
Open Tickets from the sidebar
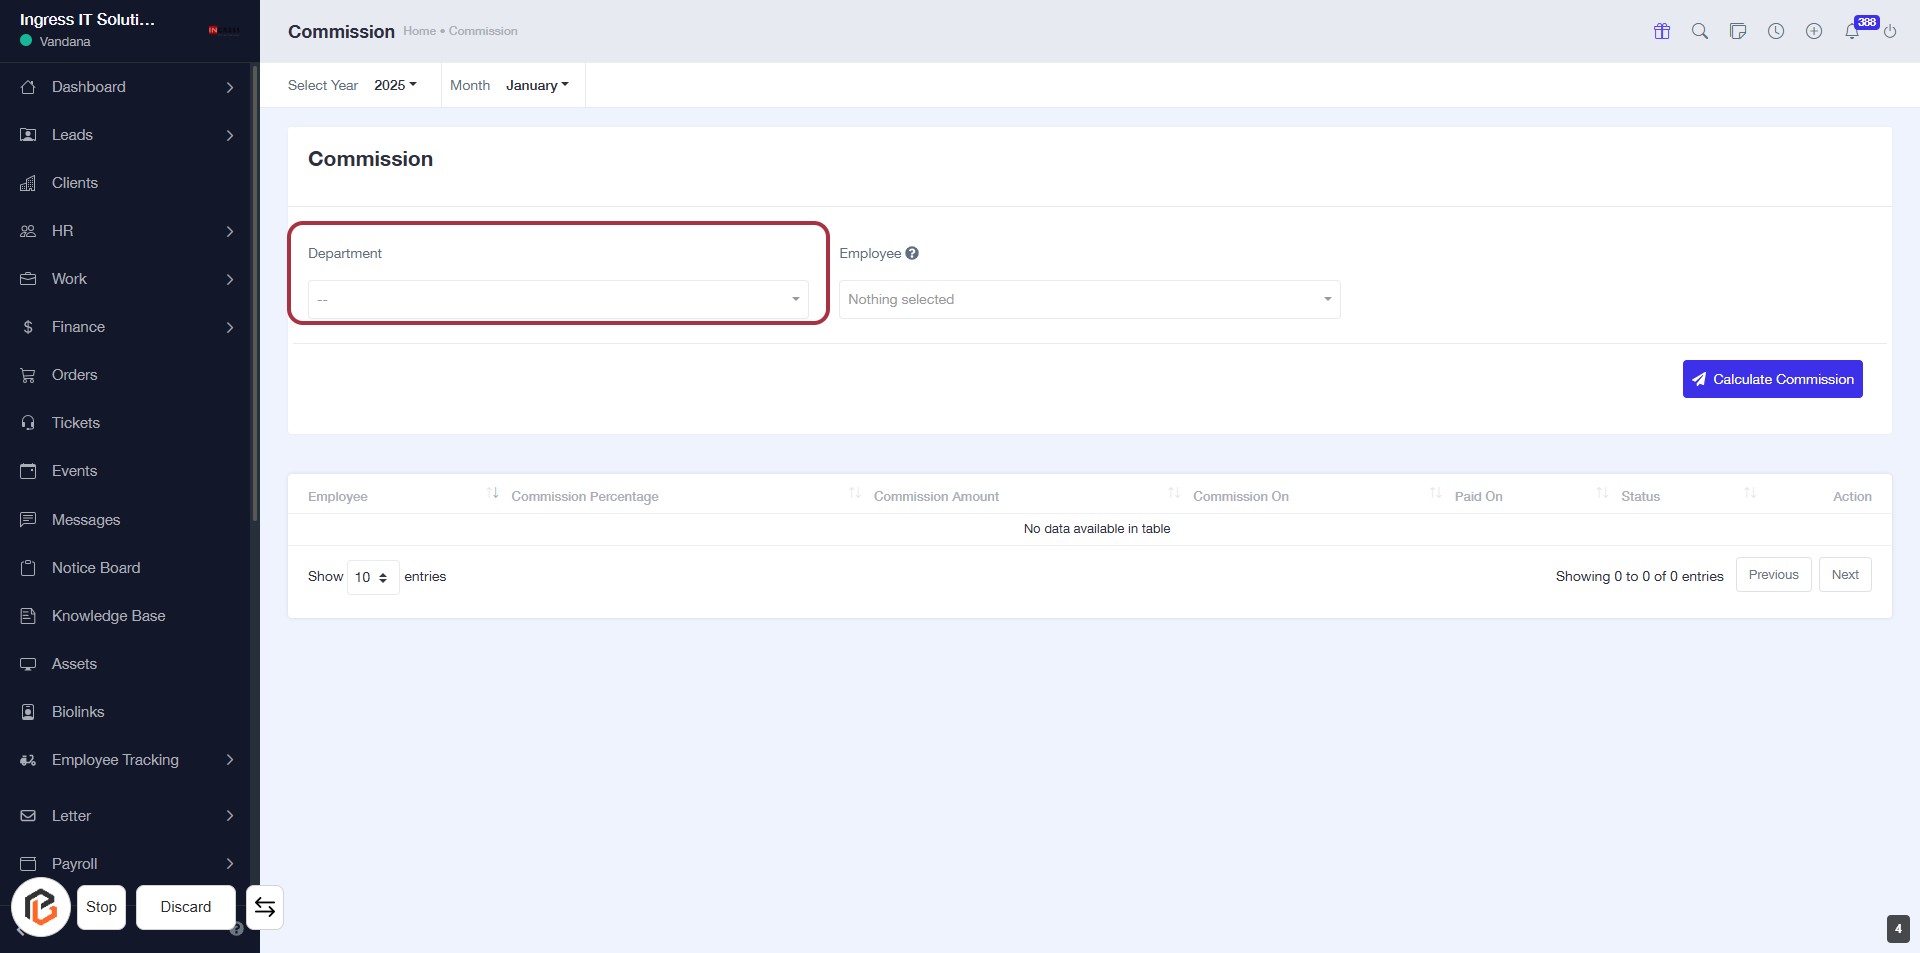pos(76,423)
